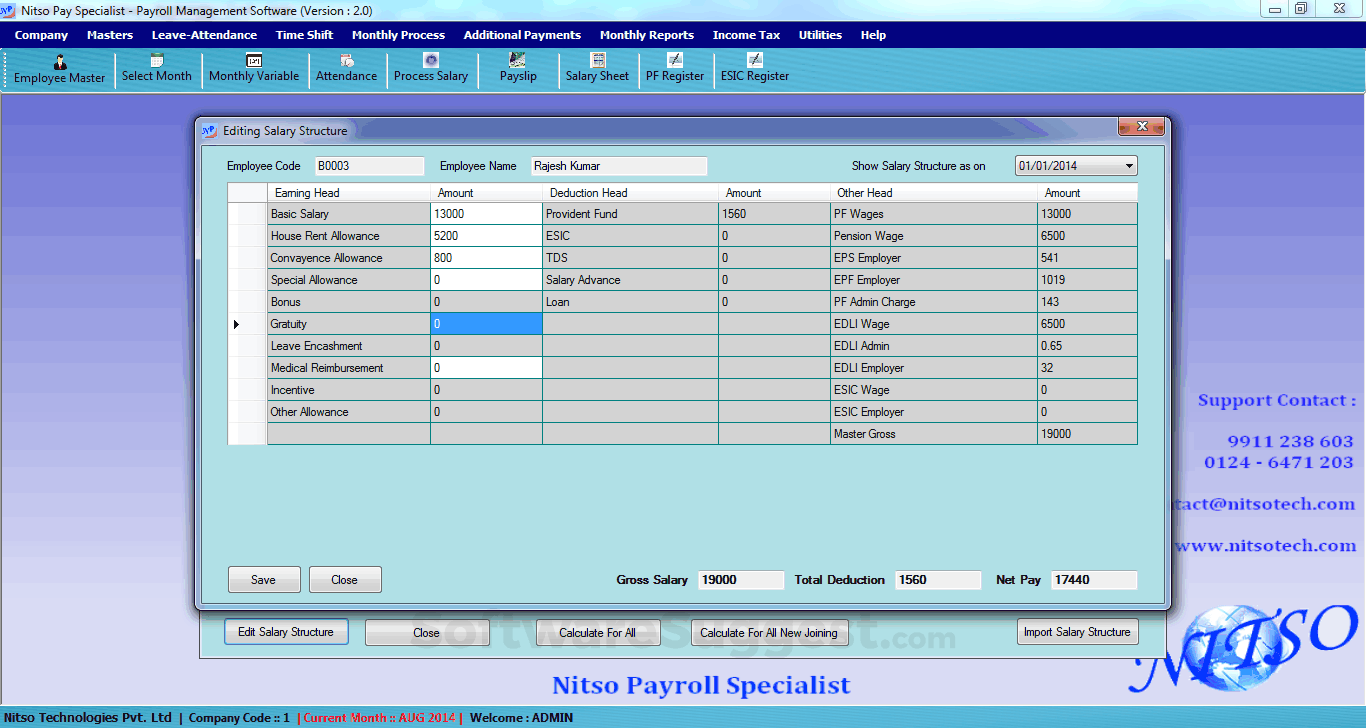
Task: Open the ESIC Register toolbar icon
Action: (755, 69)
